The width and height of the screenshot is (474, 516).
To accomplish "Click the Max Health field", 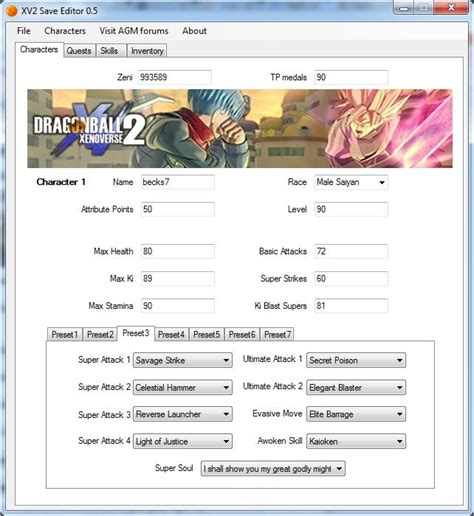I will [178, 251].
